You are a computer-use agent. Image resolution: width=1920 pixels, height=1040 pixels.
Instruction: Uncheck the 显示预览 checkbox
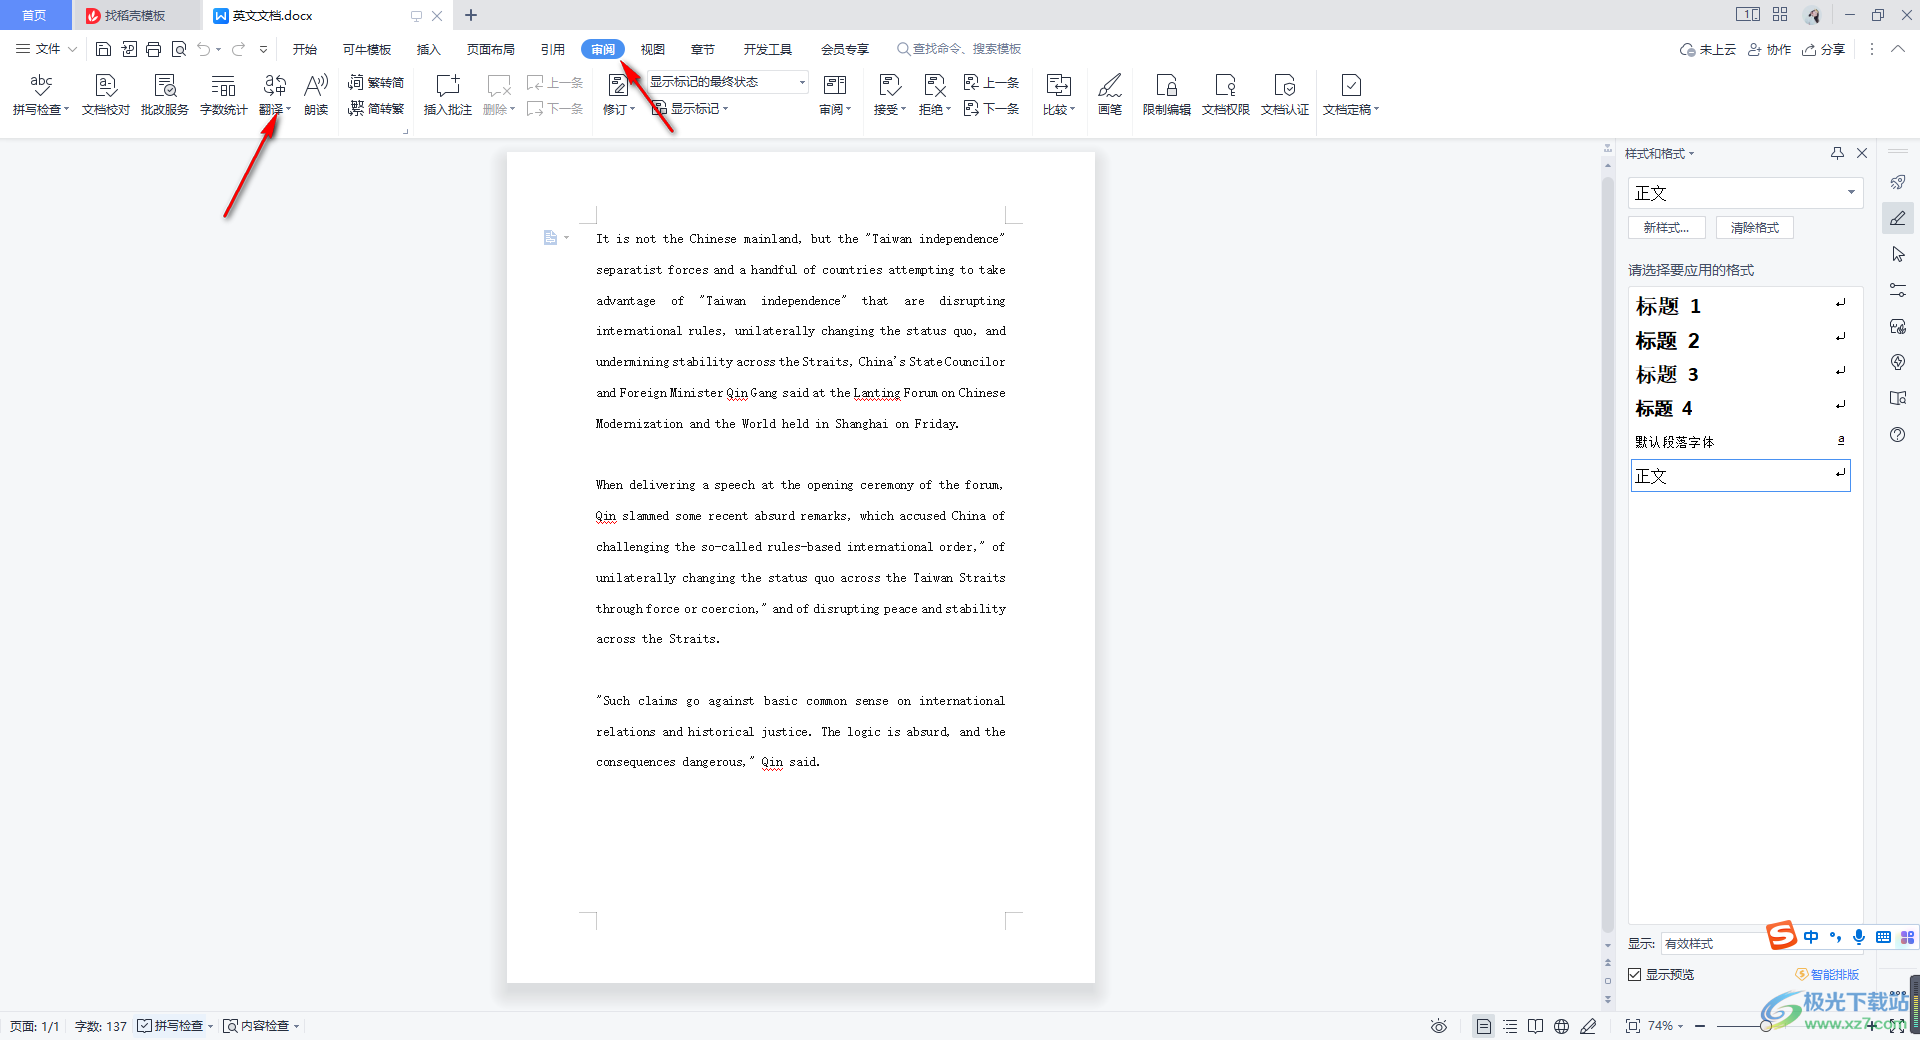click(x=1634, y=974)
